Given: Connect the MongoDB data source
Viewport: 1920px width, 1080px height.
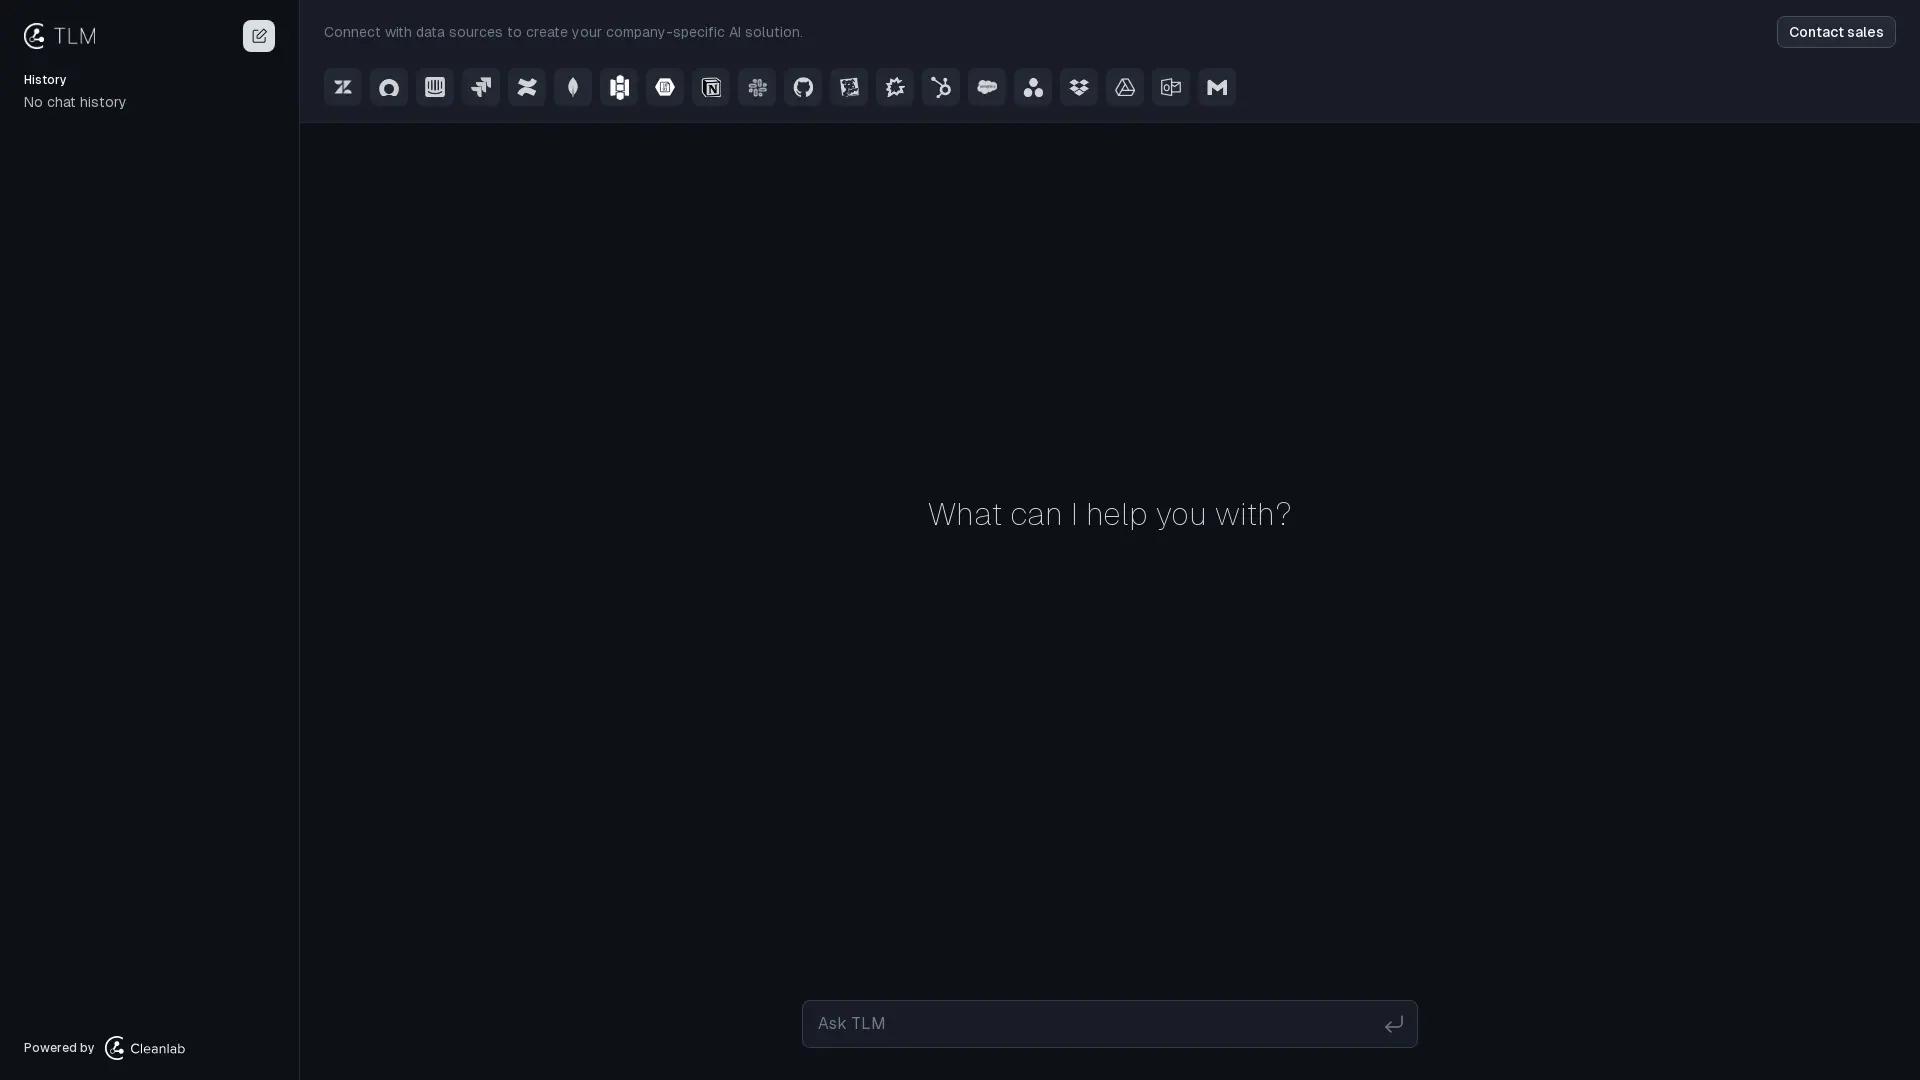Looking at the screenshot, I should tap(573, 87).
